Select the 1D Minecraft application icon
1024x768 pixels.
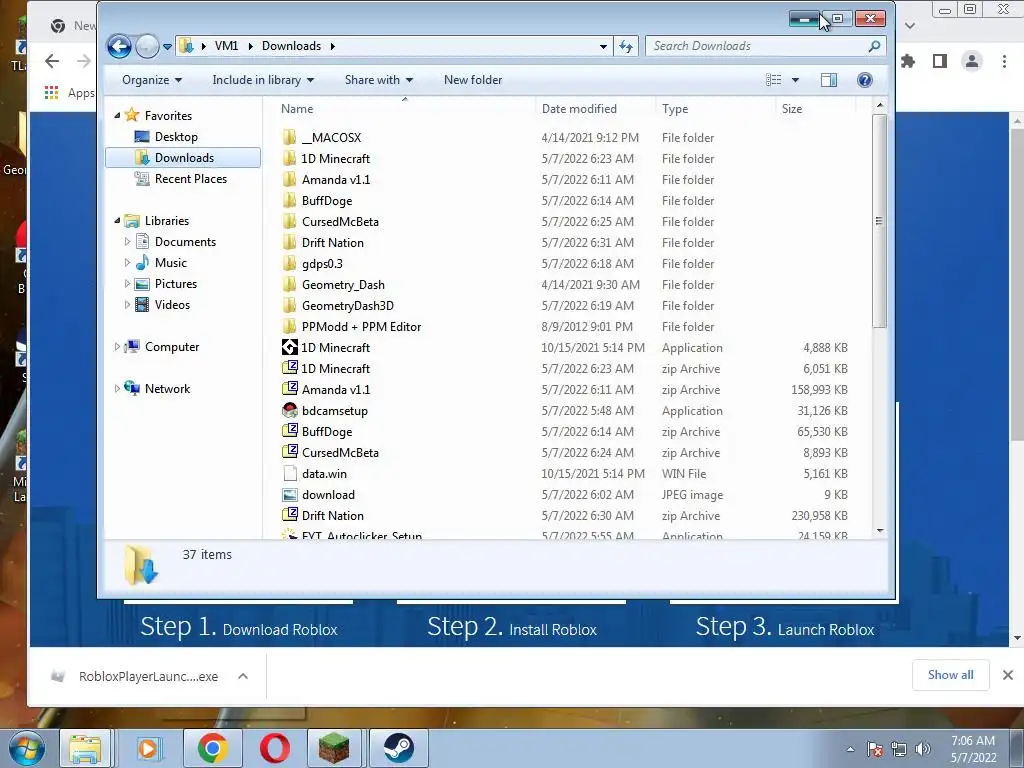(x=289, y=347)
